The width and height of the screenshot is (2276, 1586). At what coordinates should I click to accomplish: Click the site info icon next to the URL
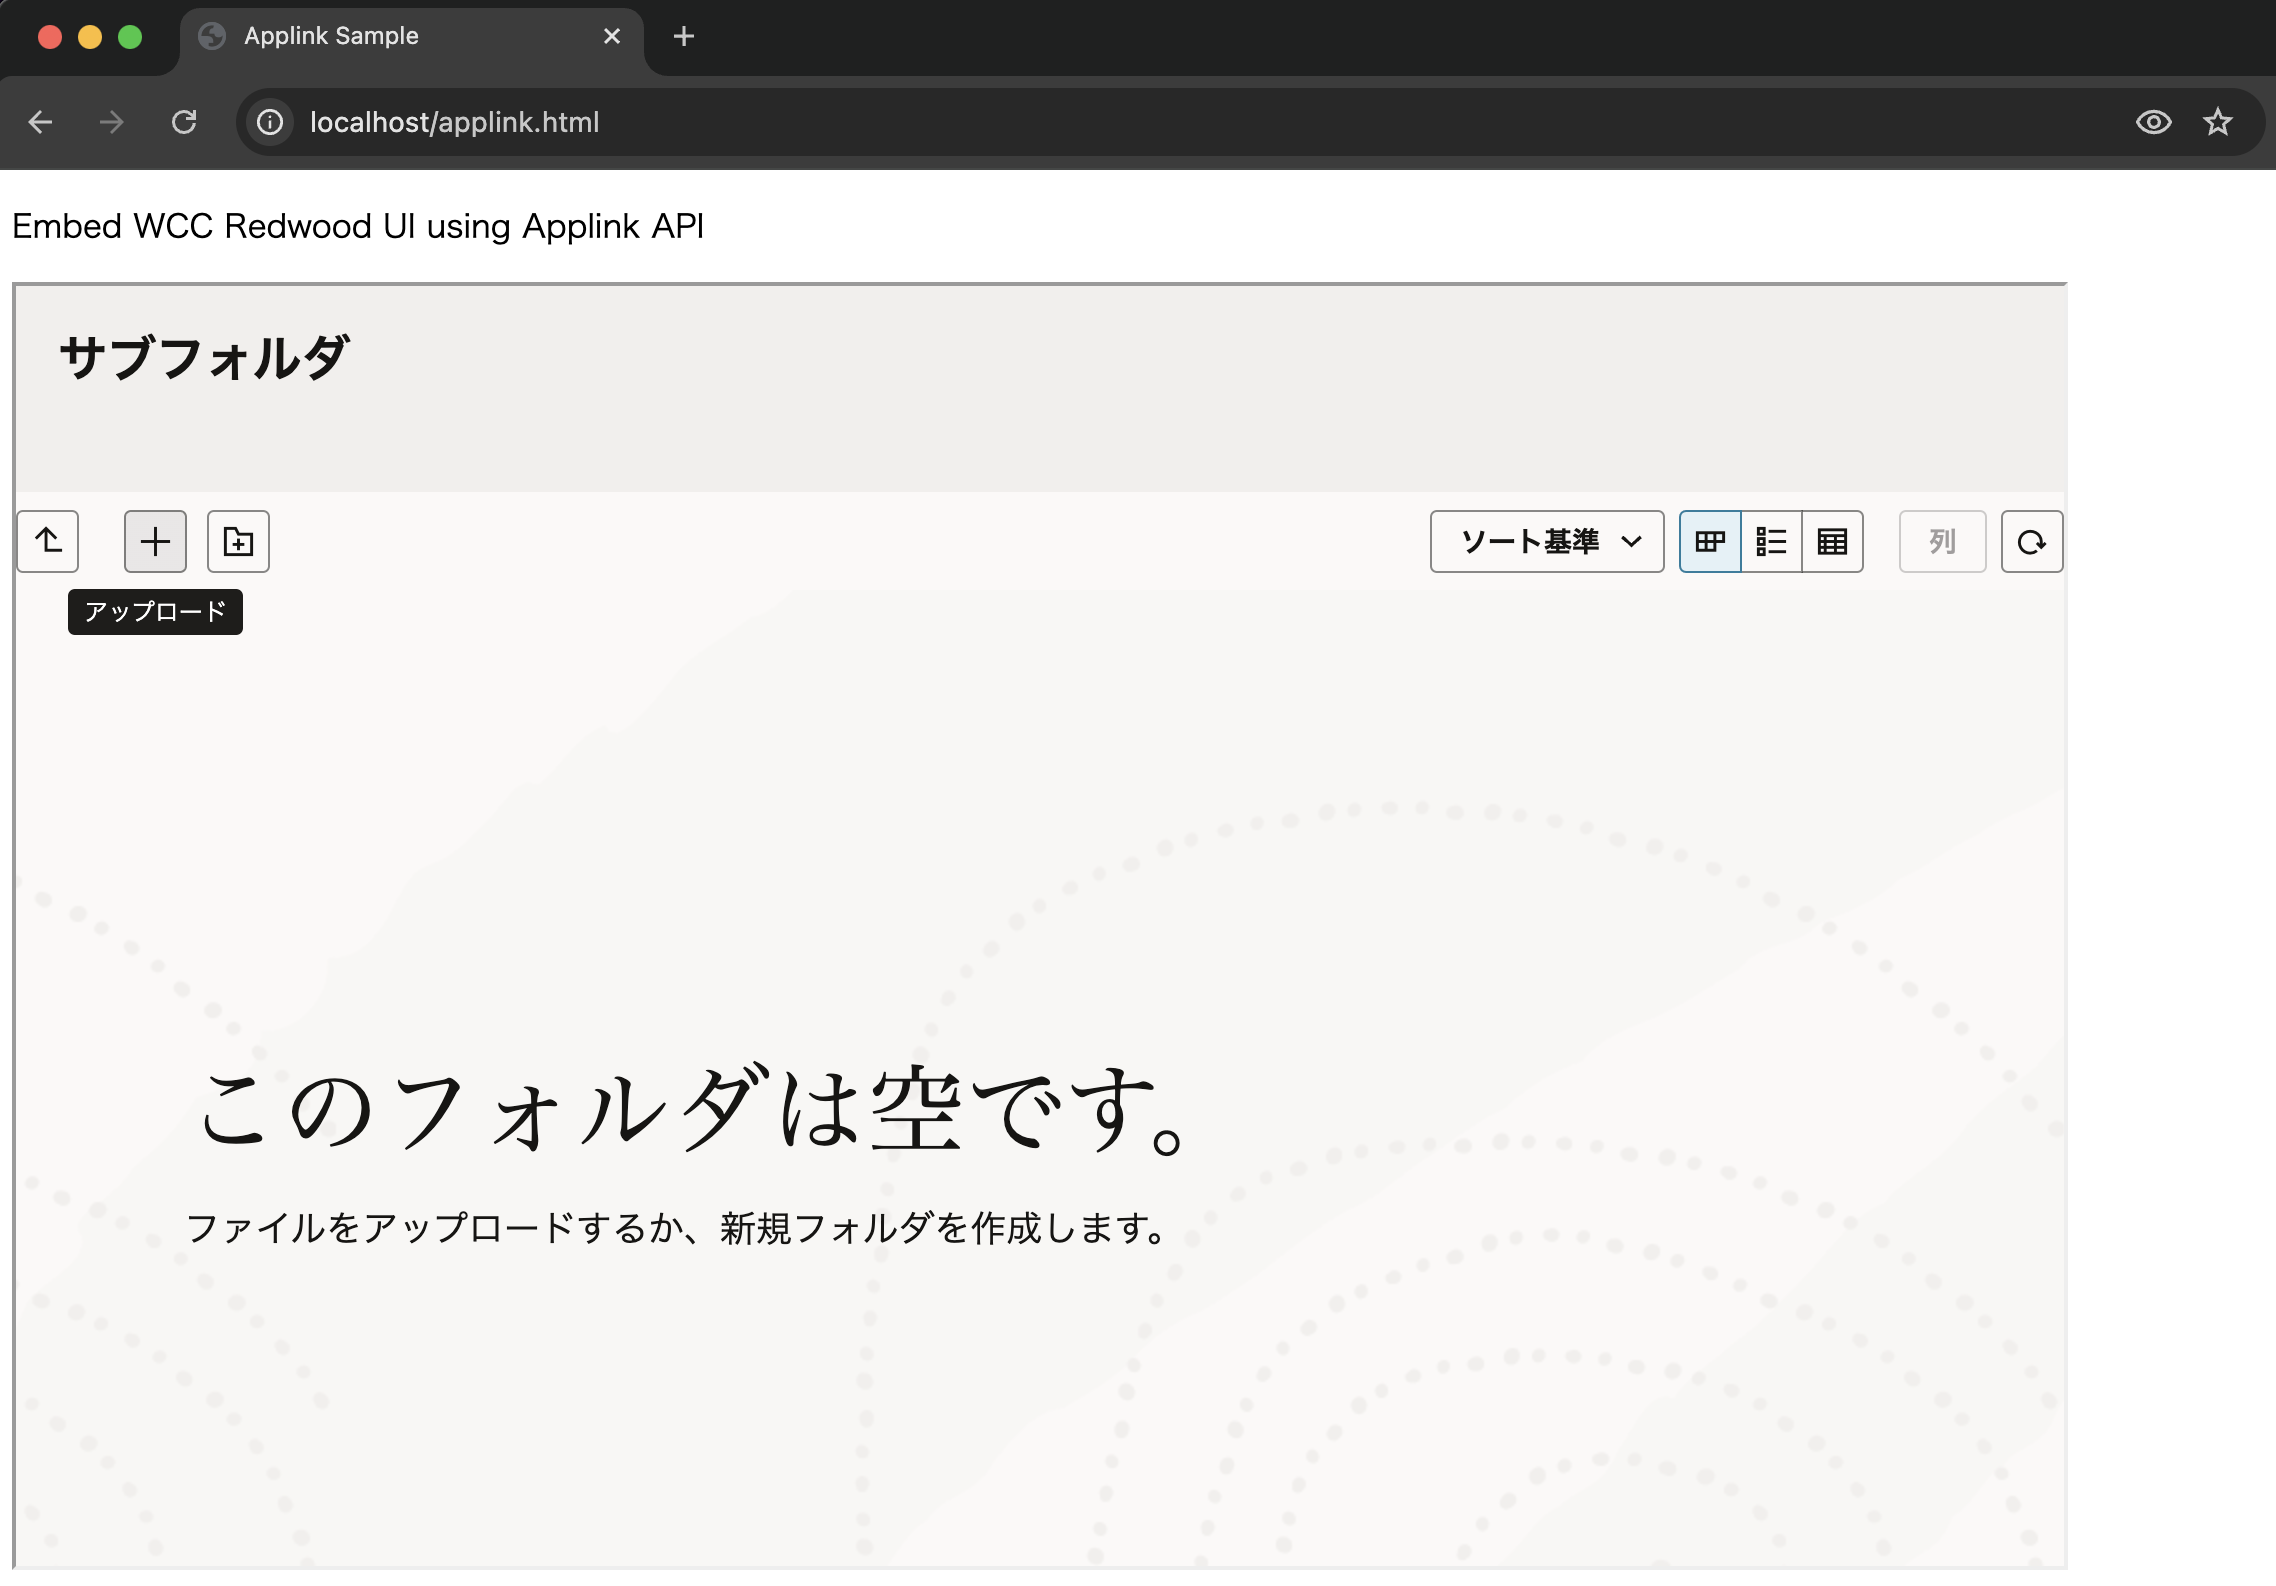[x=269, y=122]
